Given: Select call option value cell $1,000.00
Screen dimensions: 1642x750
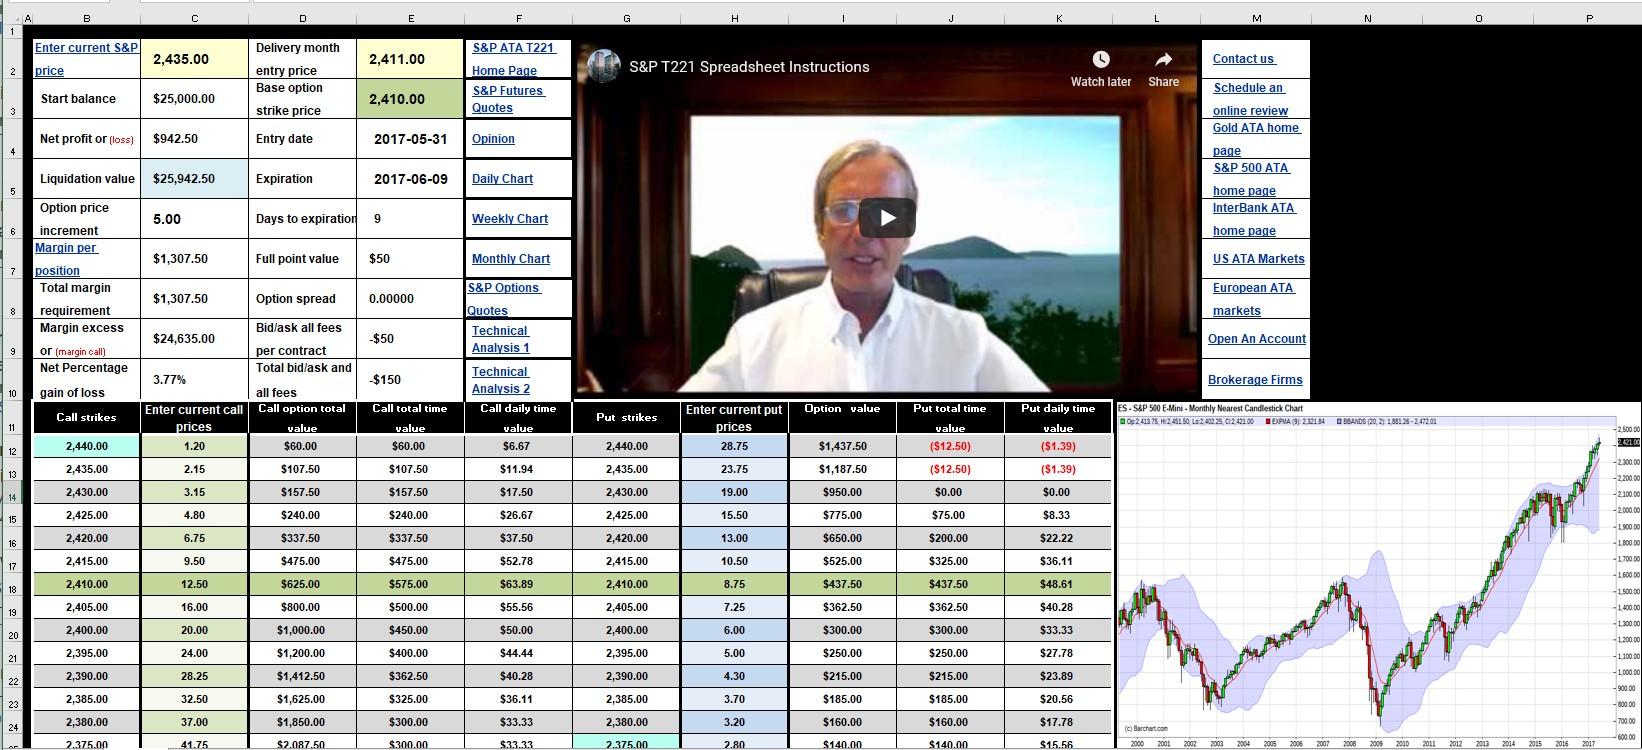Looking at the screenshot, I should pos(302,630).
